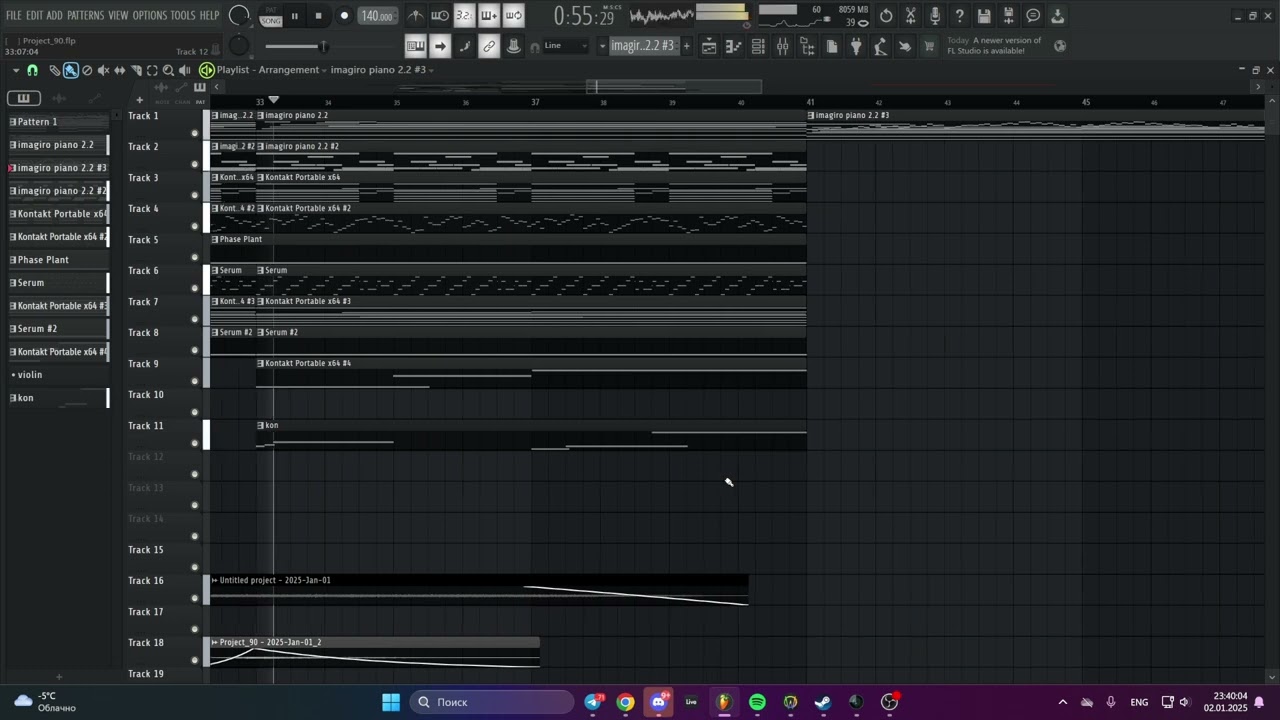
Task: Open the Playlist view icon
Action: (x=709, y=46)
